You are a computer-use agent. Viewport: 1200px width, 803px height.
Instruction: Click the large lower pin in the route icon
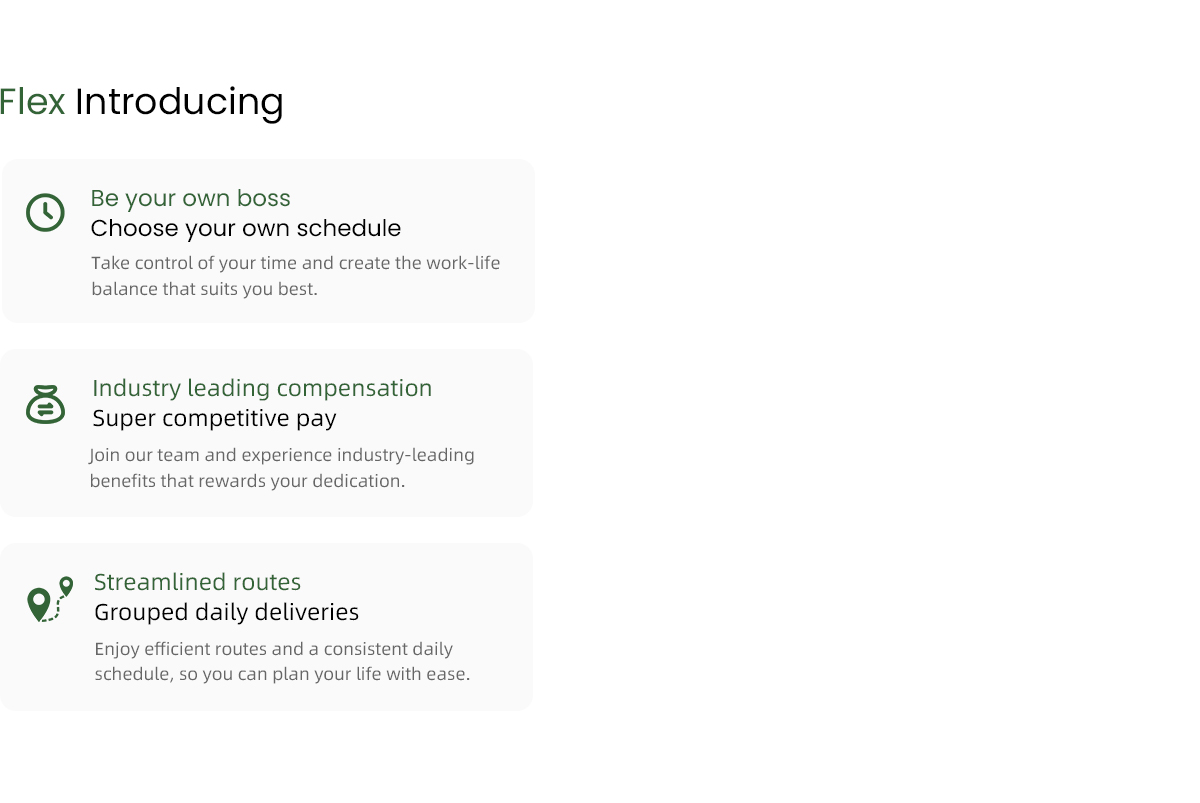[39, 604]
